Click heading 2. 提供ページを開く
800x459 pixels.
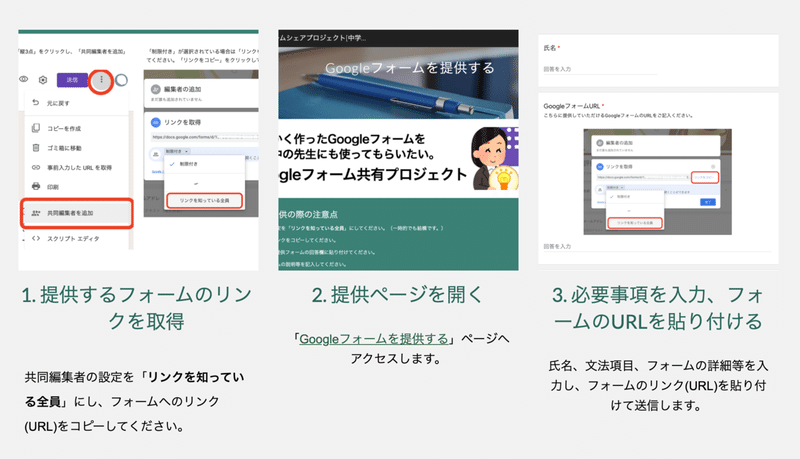click(397, 295)
